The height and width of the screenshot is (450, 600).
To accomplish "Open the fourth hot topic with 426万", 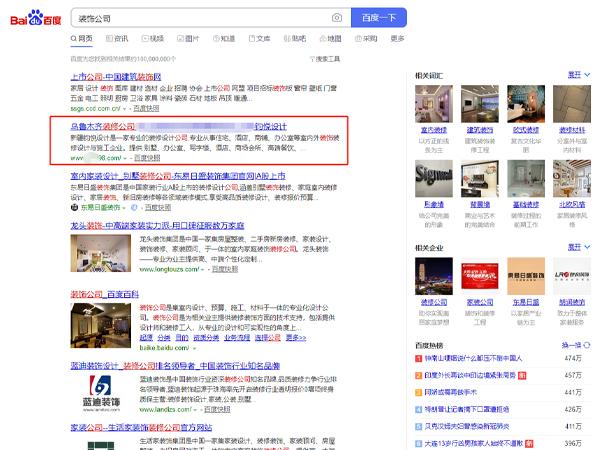I will [x=466, y=409].
